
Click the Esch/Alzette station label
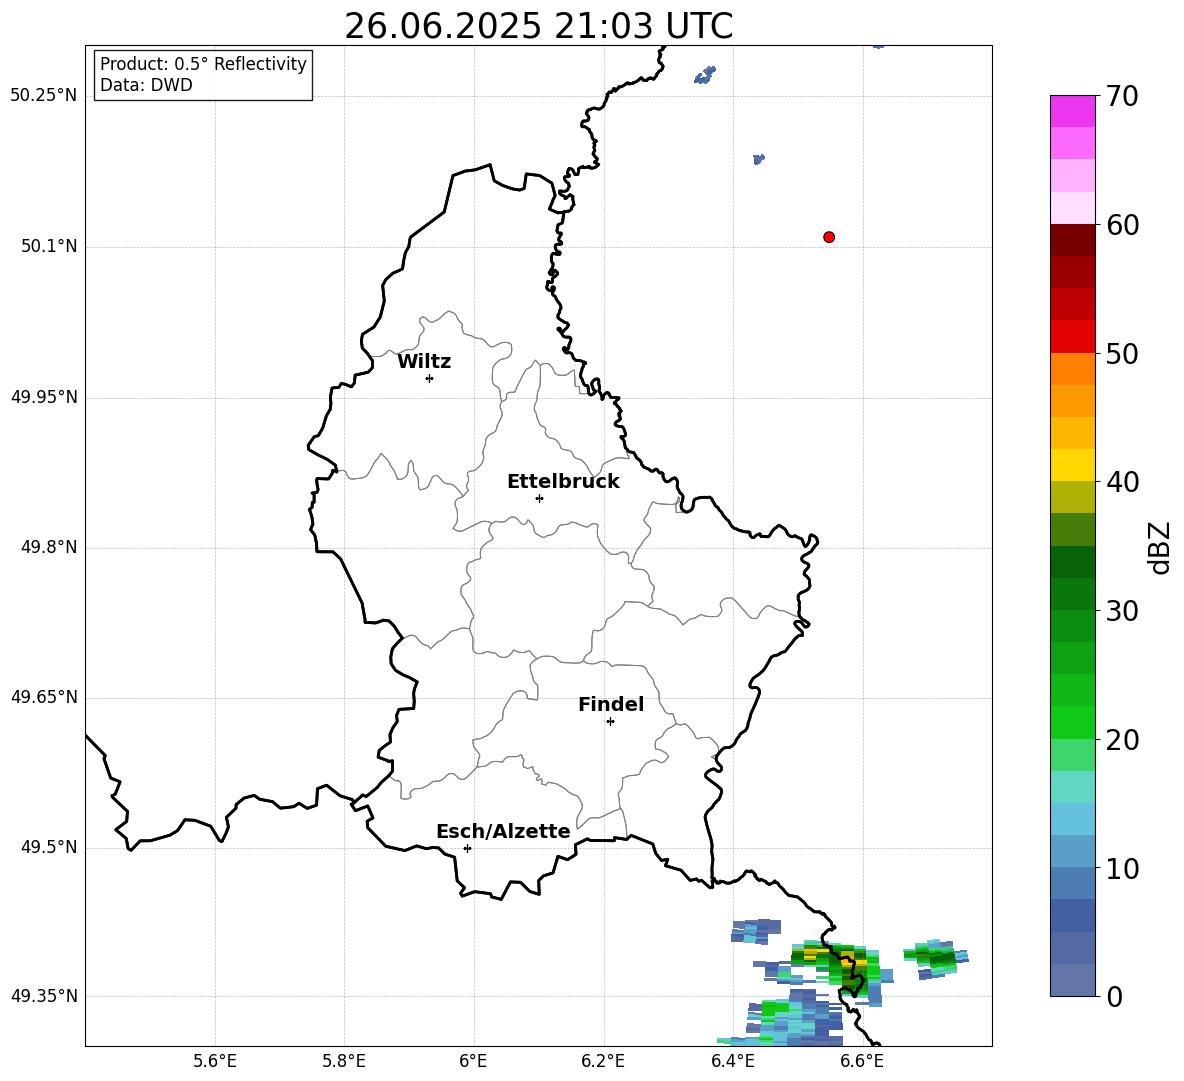[503, 831]
